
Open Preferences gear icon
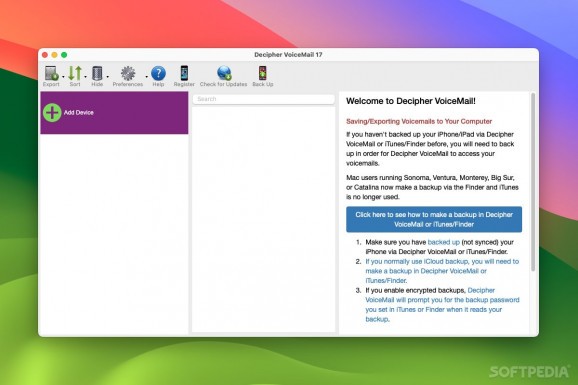point(128,73)
